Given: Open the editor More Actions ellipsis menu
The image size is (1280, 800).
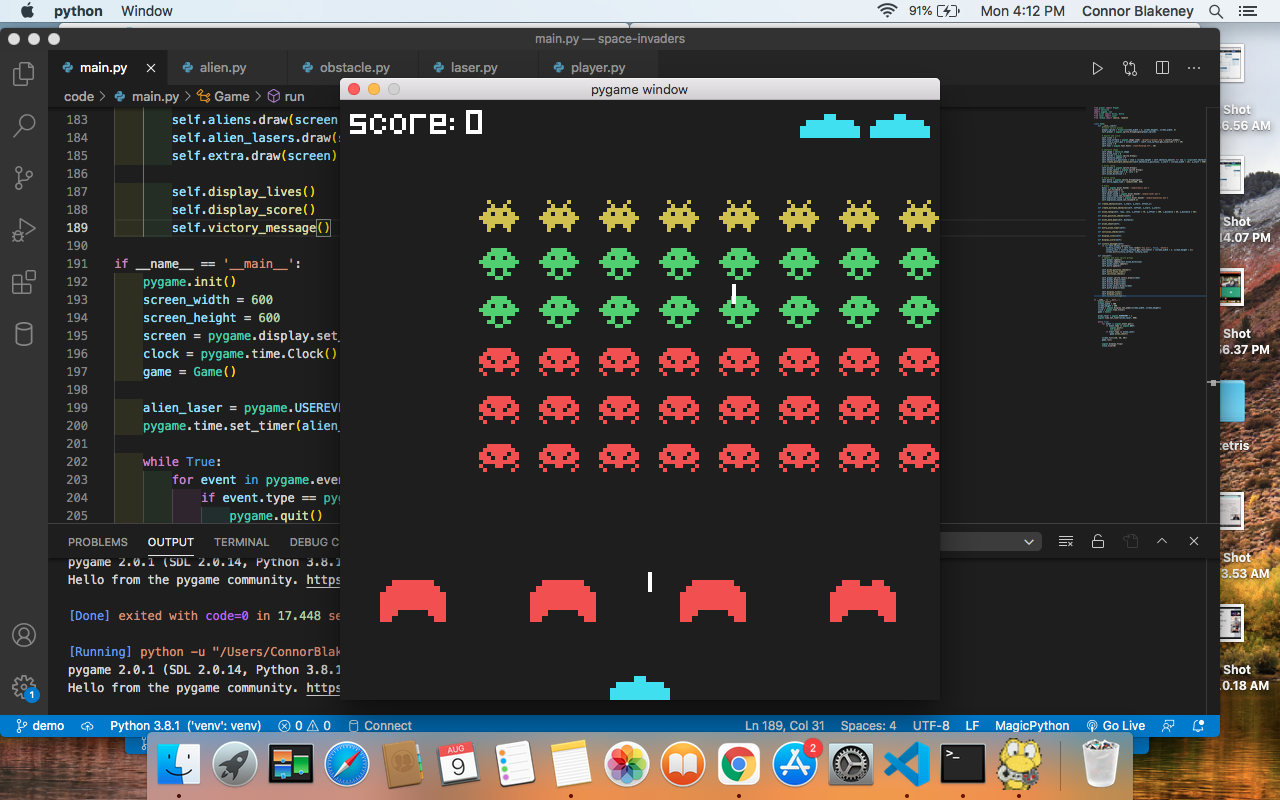Looking at the screenshot, I should [1194, 68].
